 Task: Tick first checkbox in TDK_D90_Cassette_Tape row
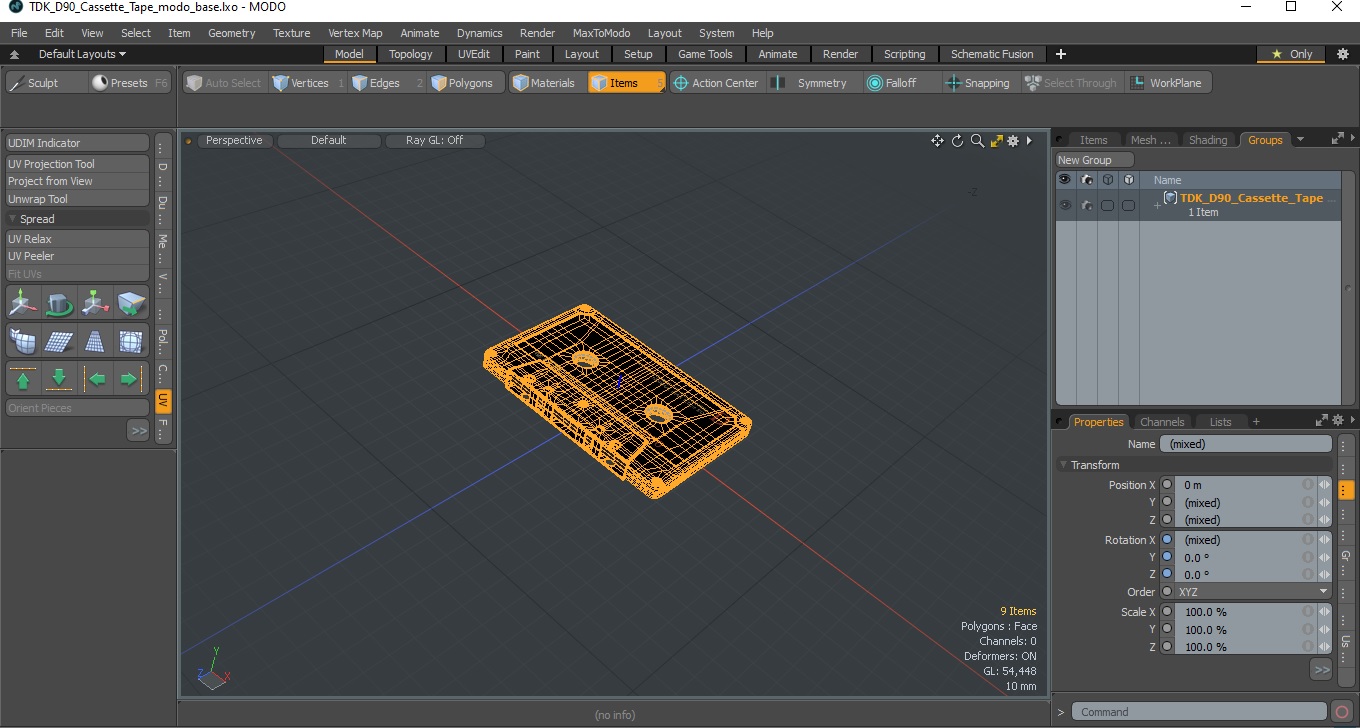point(1107,205)
